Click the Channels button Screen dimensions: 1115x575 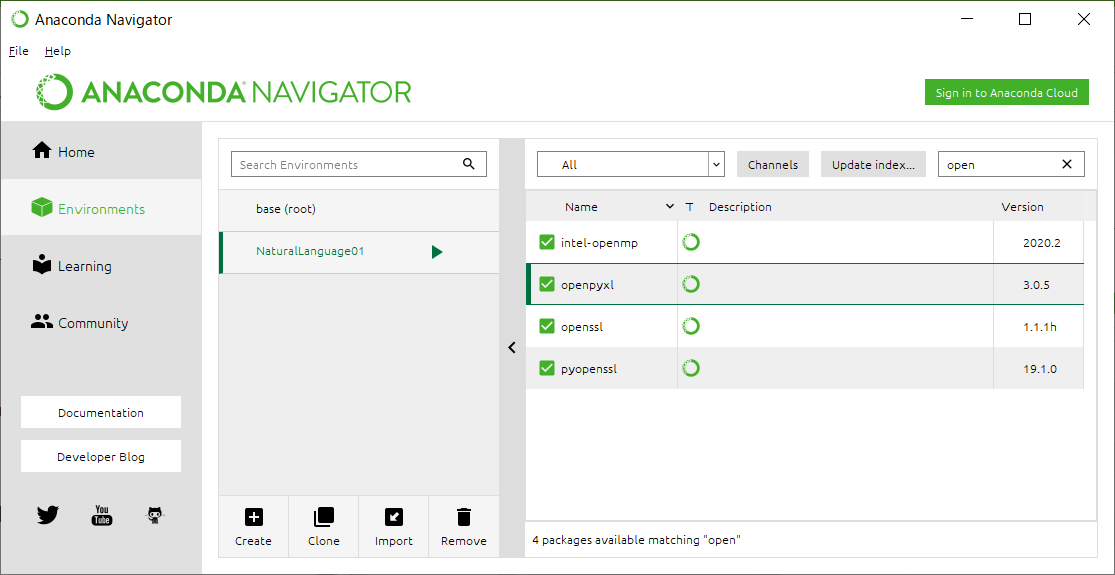pyautogui.click(x=773, y=164)
